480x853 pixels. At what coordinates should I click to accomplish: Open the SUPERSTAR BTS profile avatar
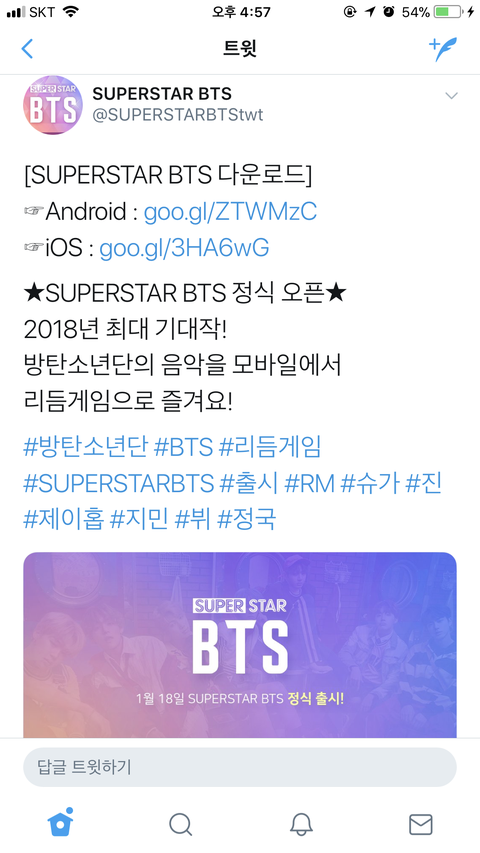tap(53, 104)
